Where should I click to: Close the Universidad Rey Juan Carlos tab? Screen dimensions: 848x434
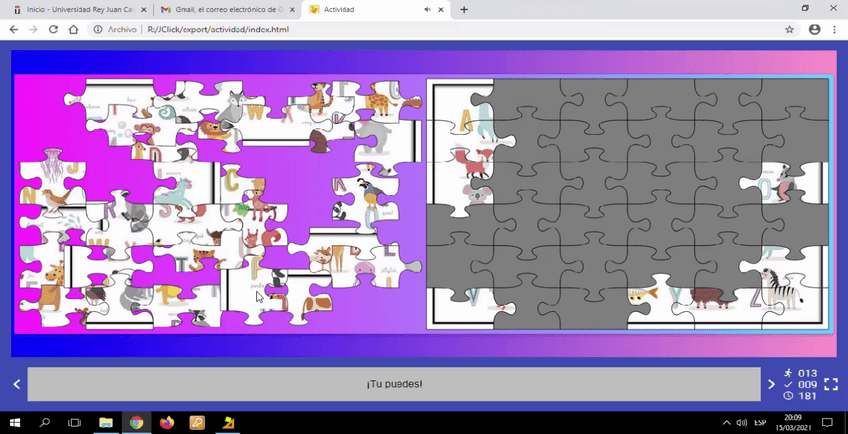point(143,9)
